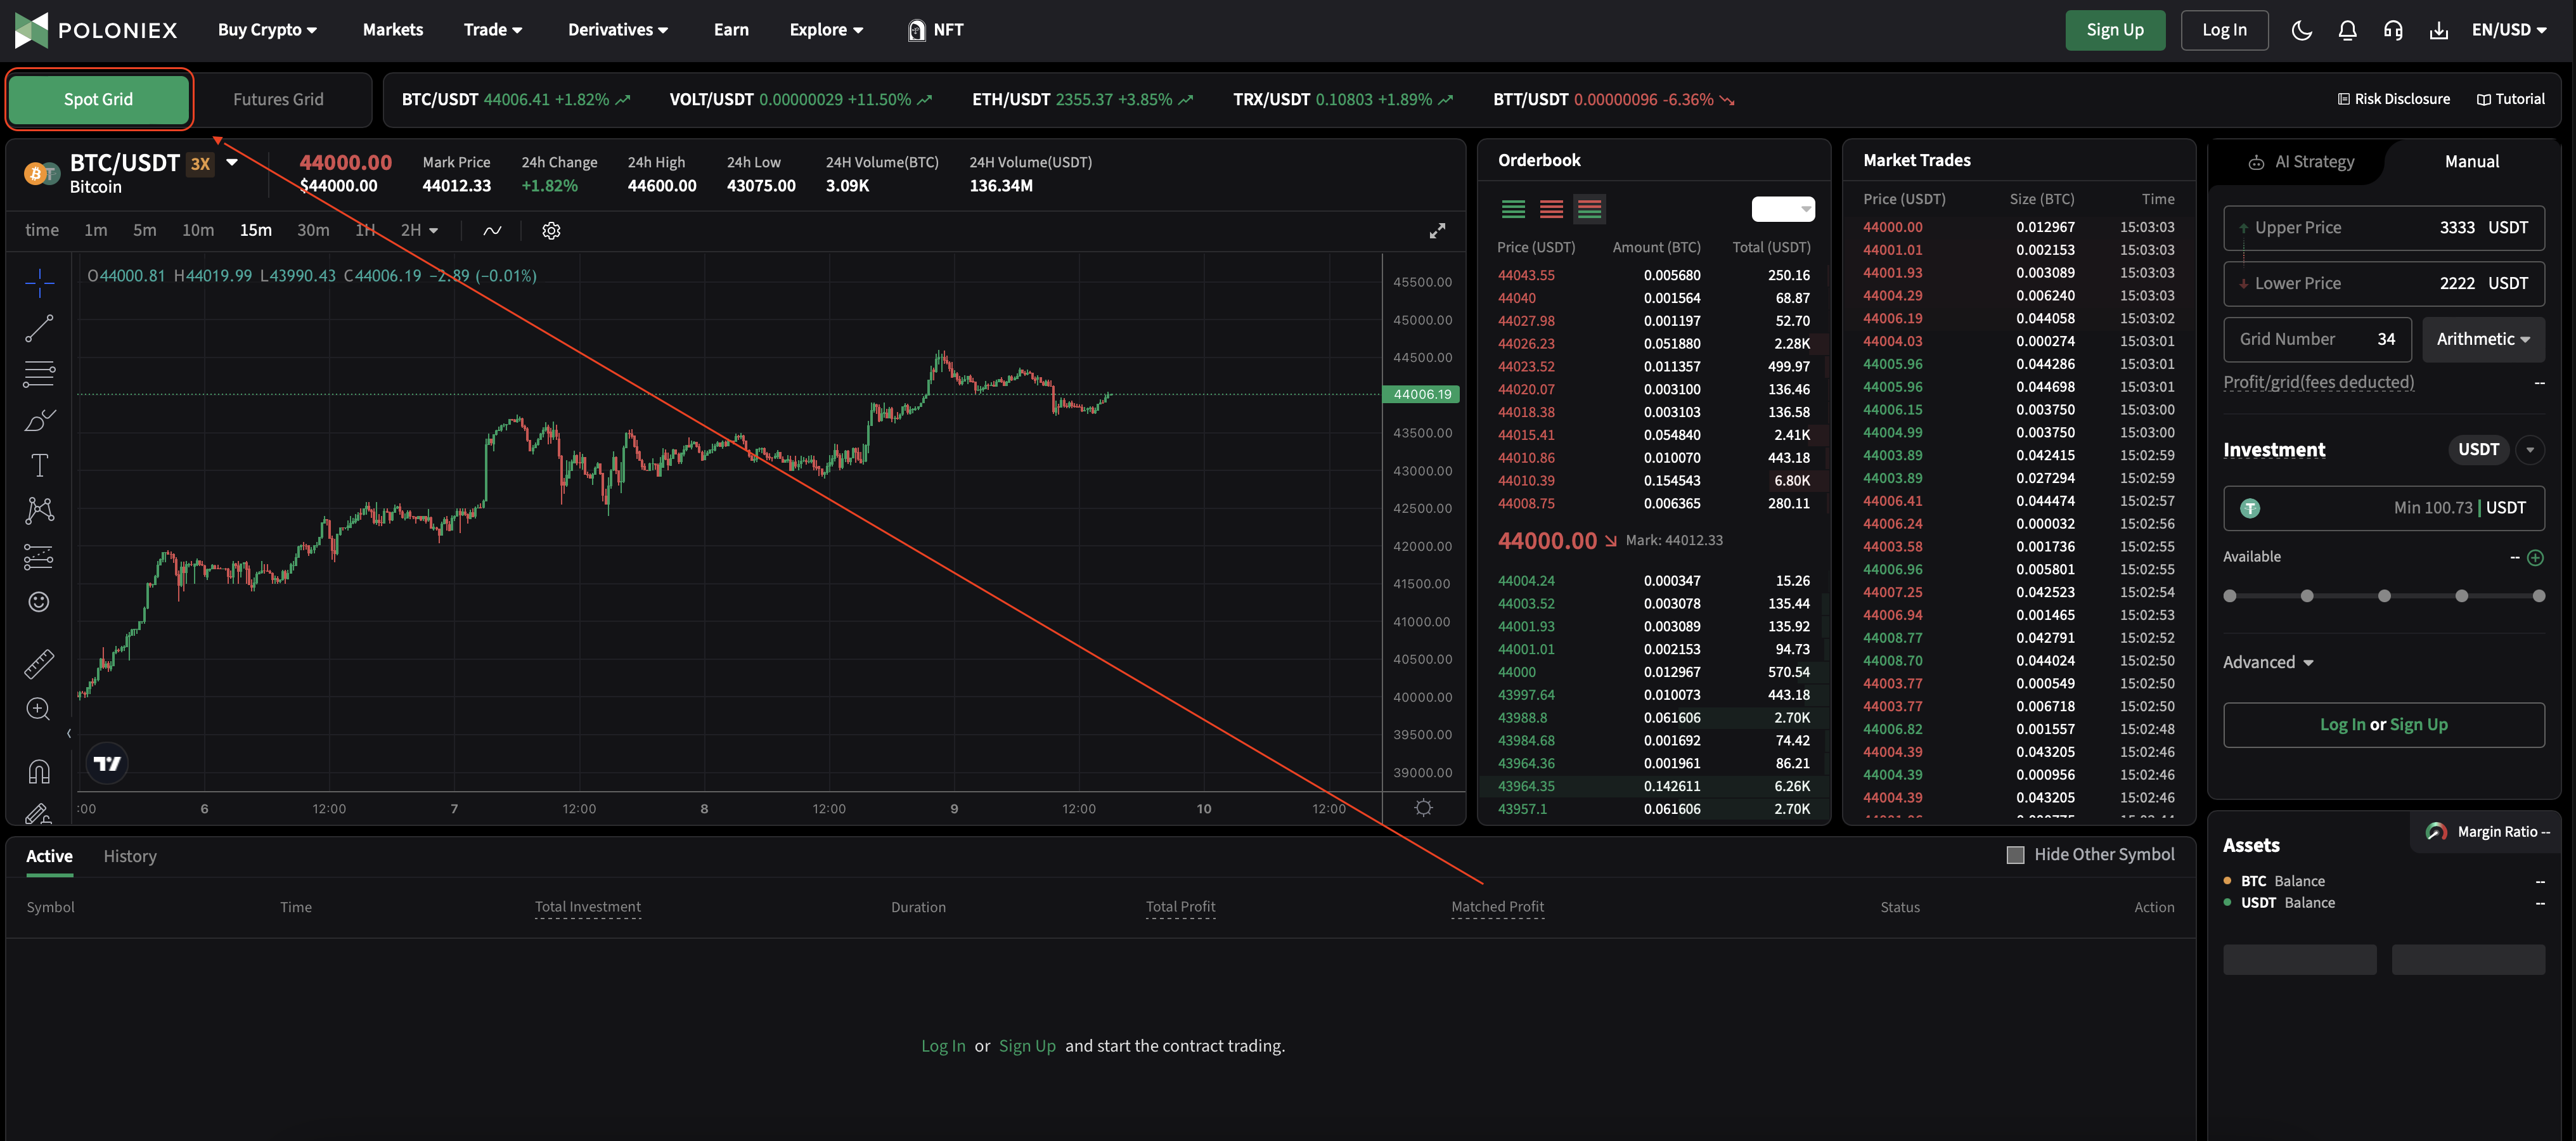Select the trend line drawing tool
This screenshot has height=1141, width=2576.
click(x=39, y=328)
